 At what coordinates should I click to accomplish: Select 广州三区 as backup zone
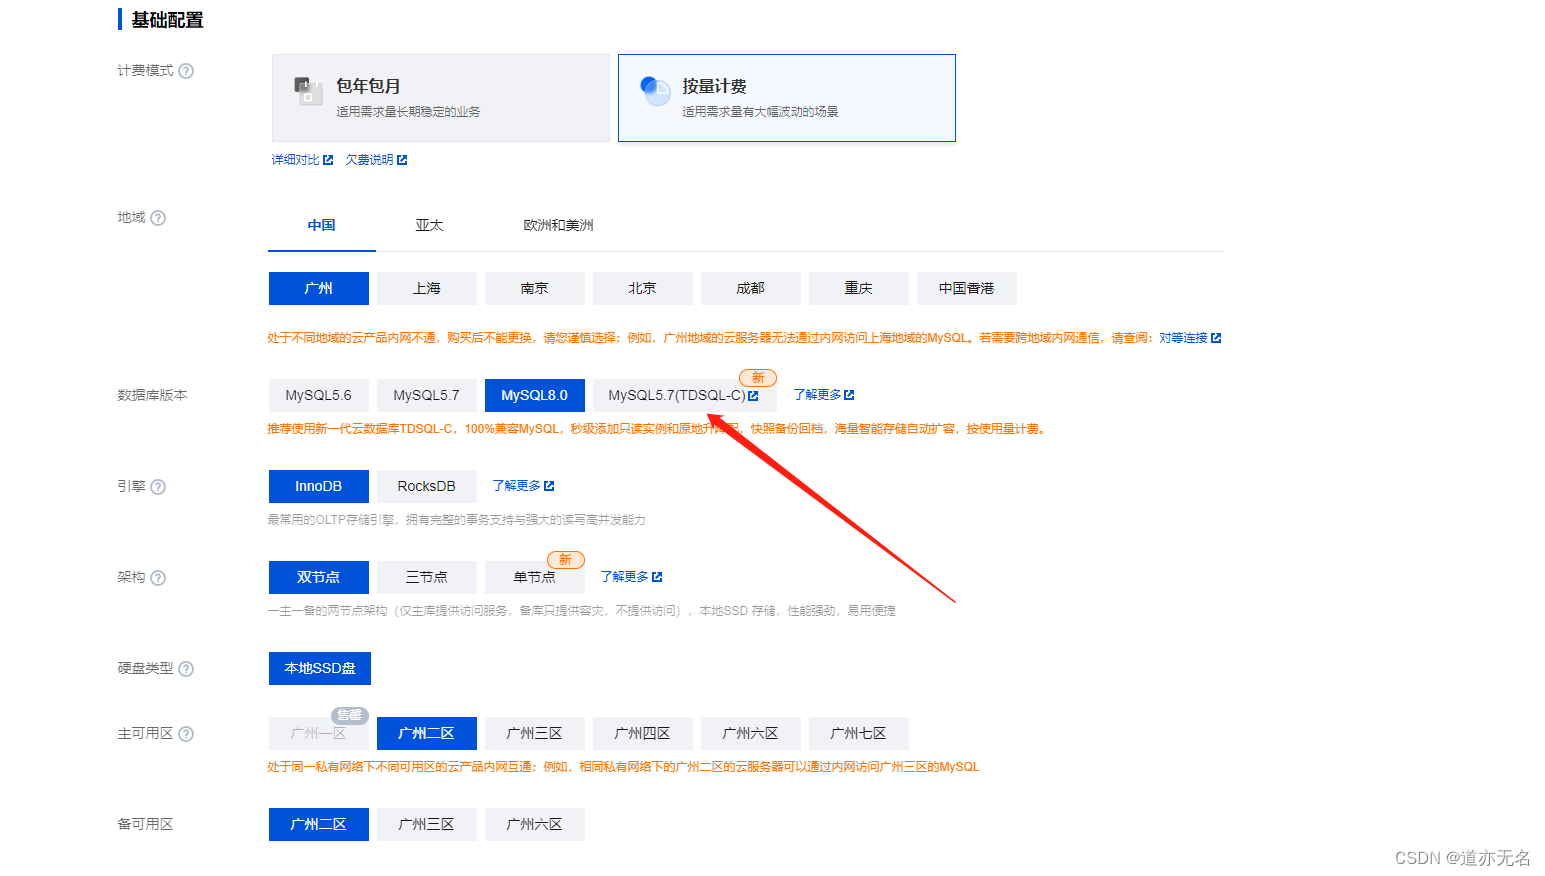tap(427, 824)
